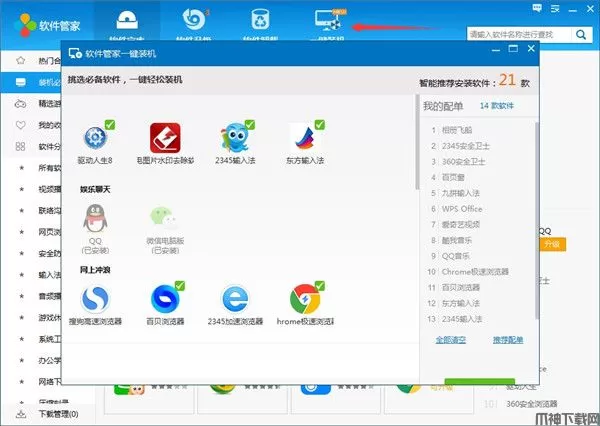
Task: Click the 全部清空 link
Action: point(451,339)
